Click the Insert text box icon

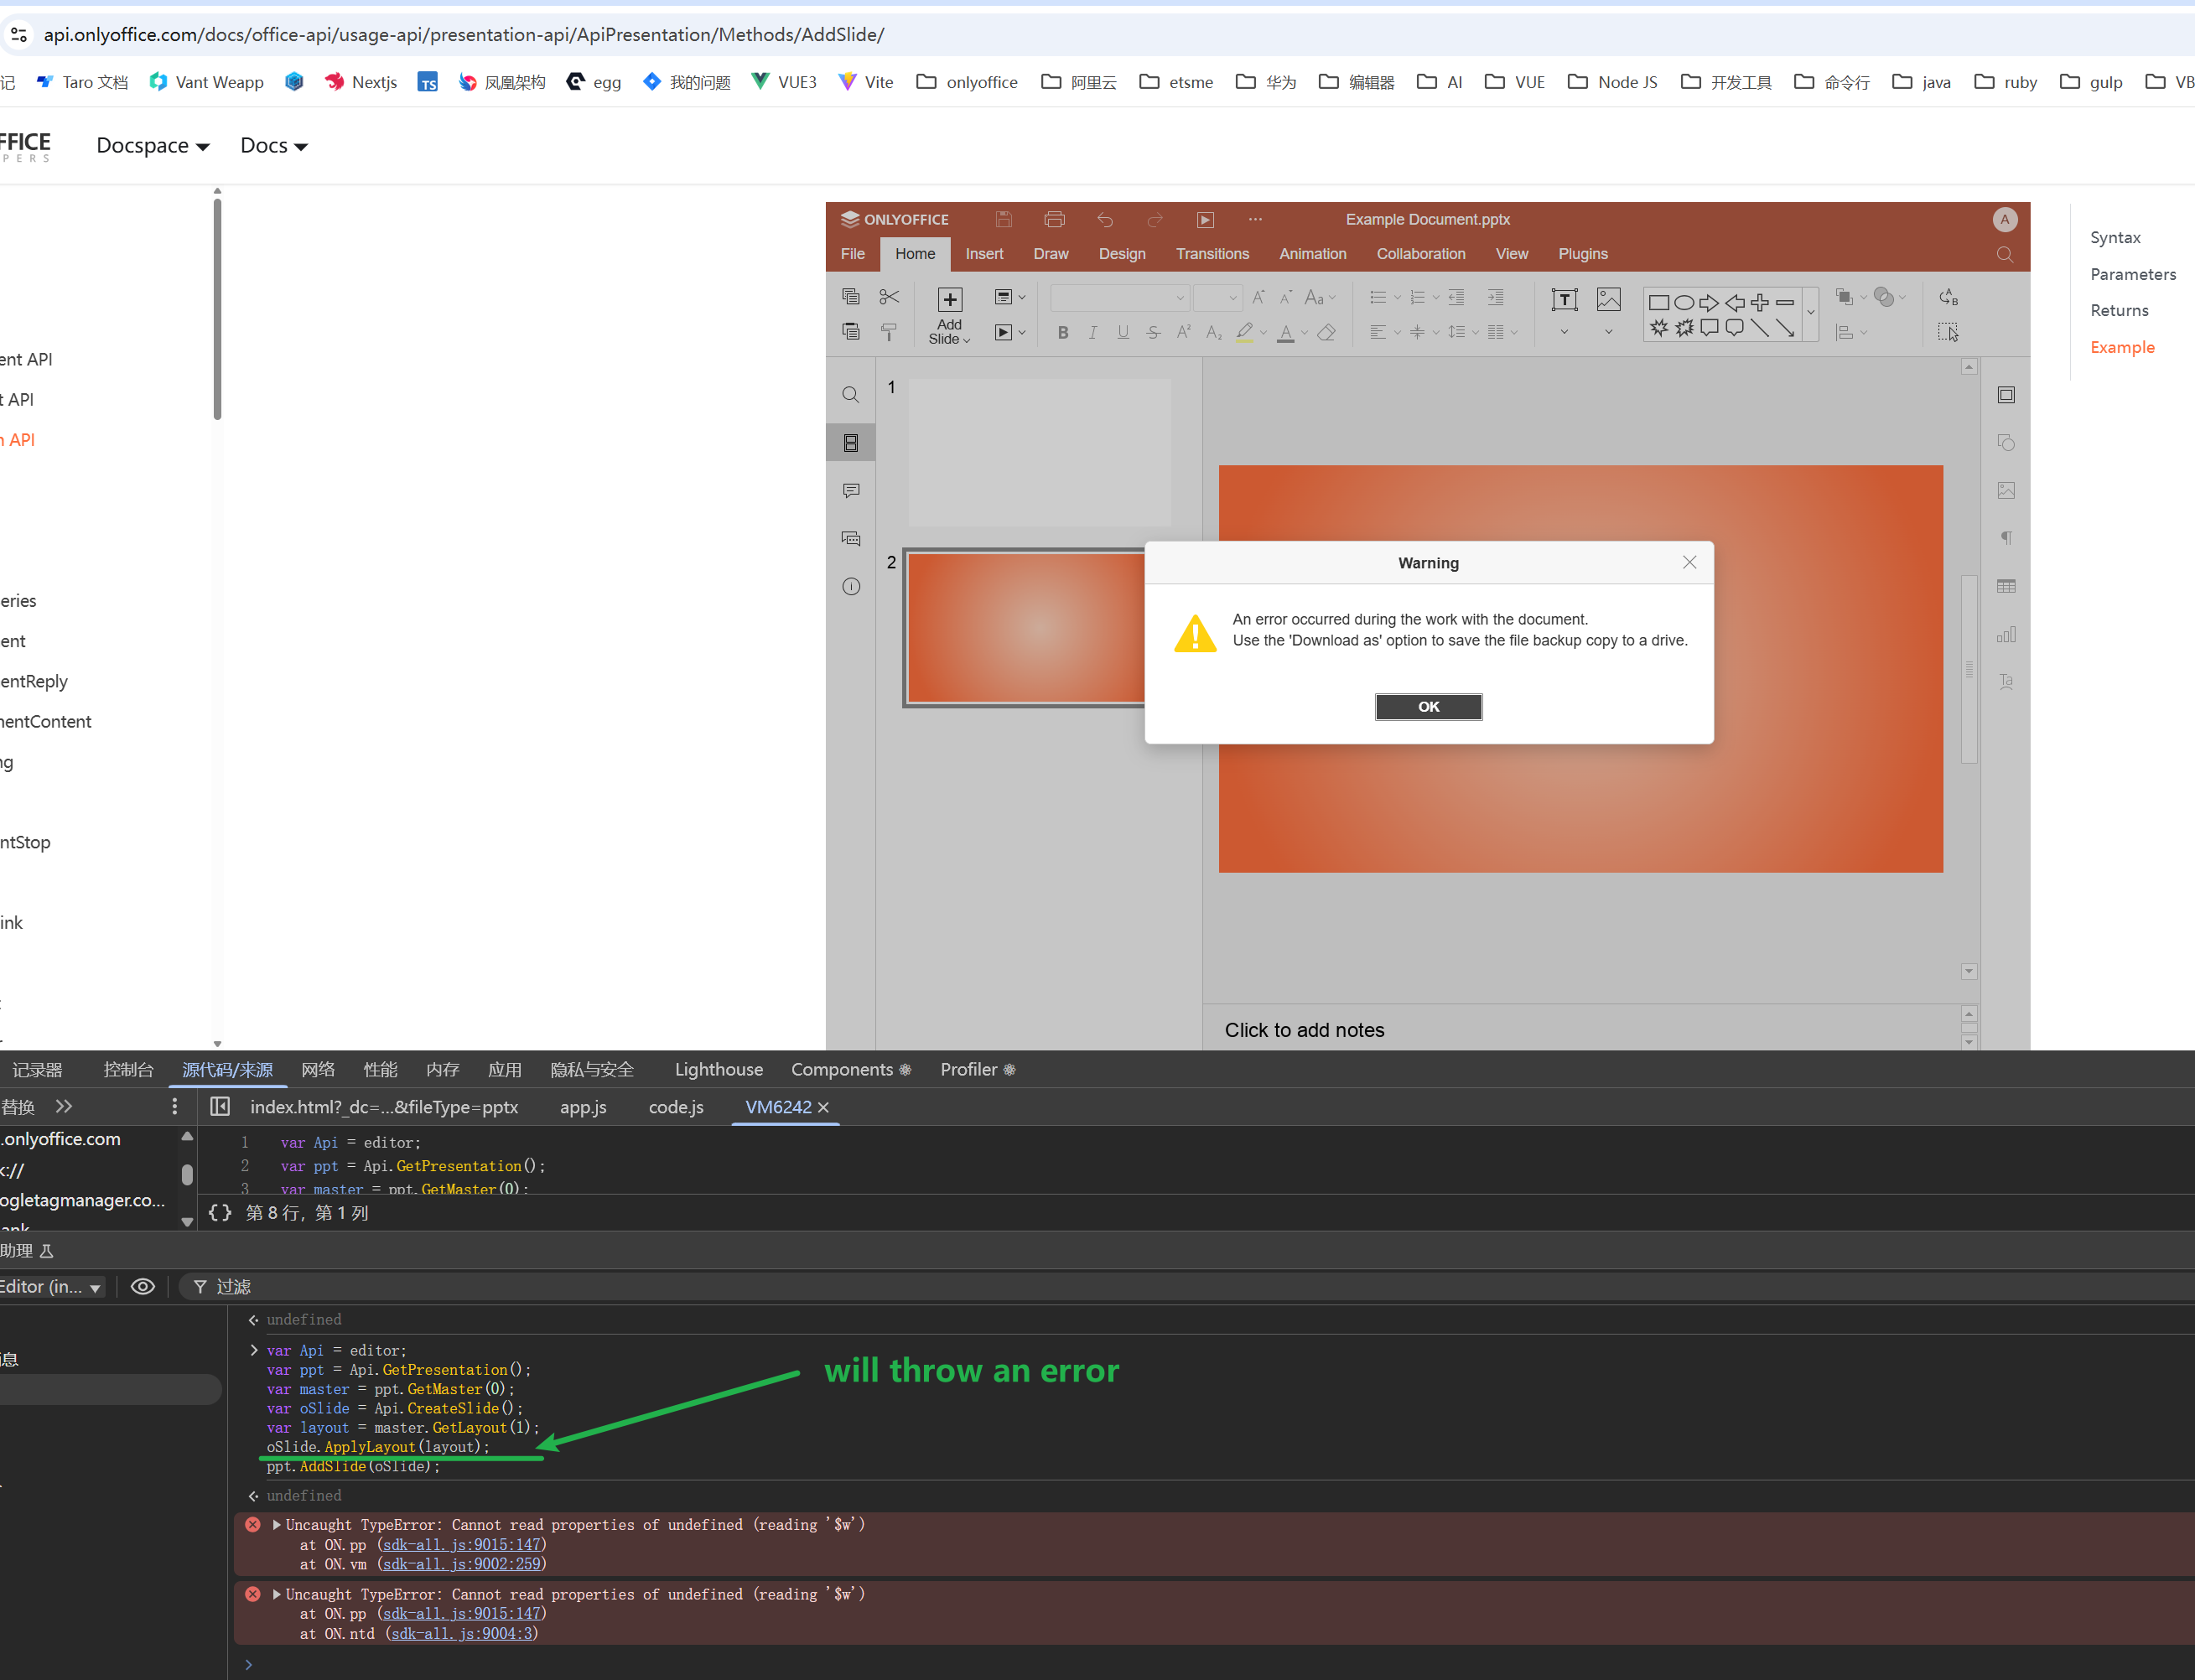(x=1564, y=299)
